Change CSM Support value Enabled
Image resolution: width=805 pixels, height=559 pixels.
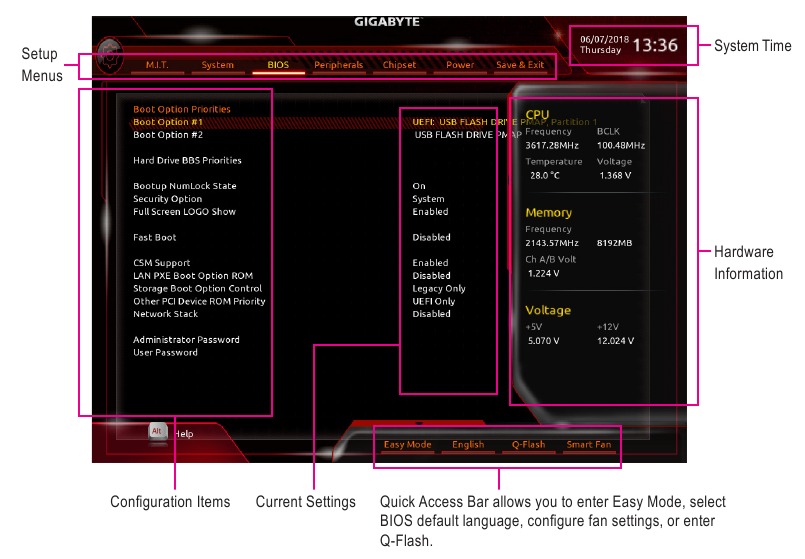[x=430, y=263]
